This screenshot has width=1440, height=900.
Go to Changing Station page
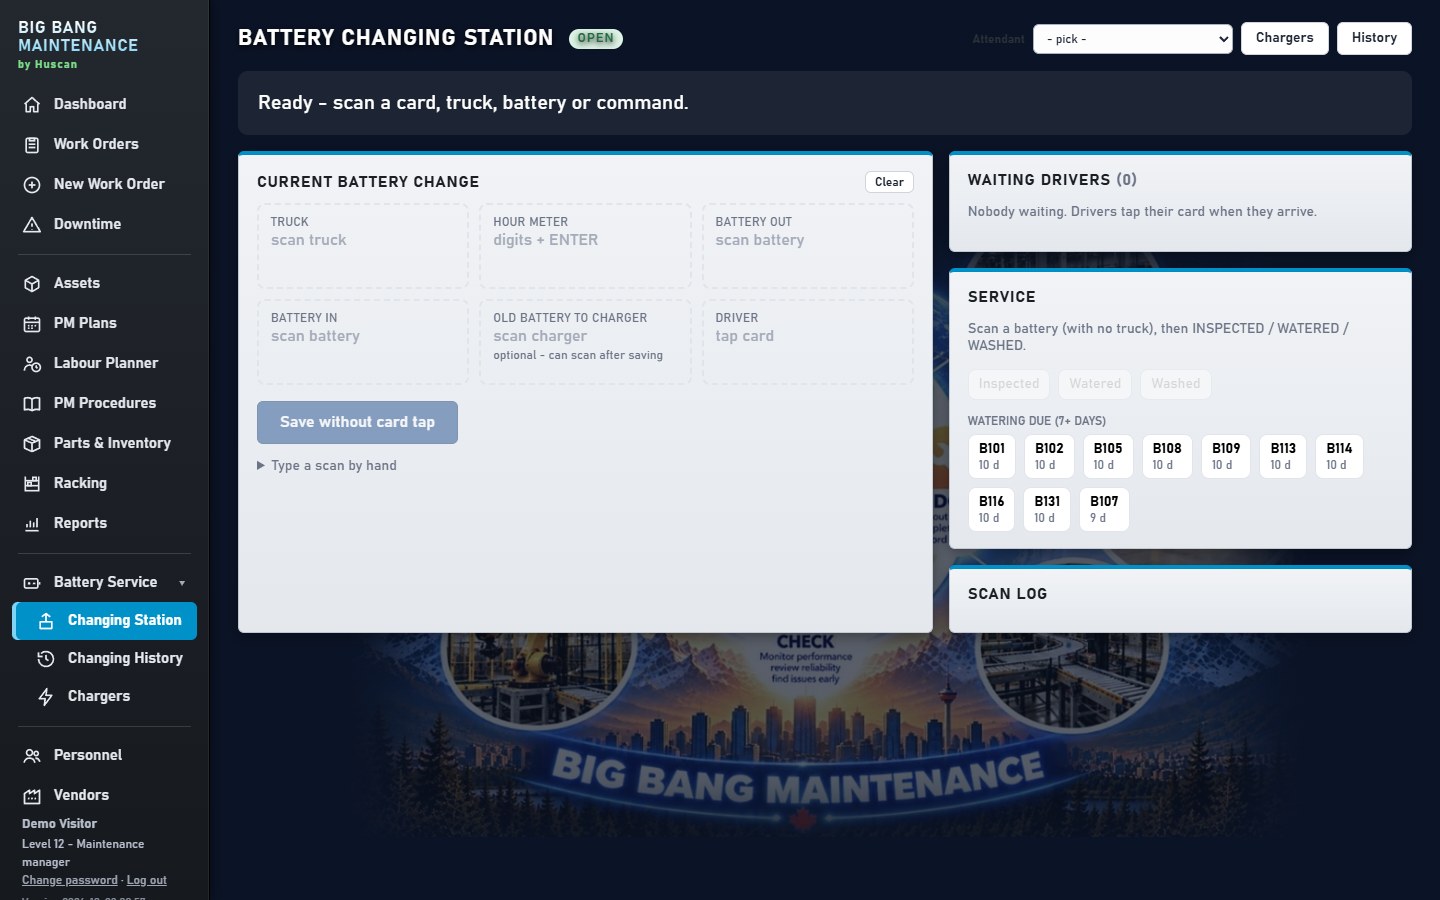[105, 621]
